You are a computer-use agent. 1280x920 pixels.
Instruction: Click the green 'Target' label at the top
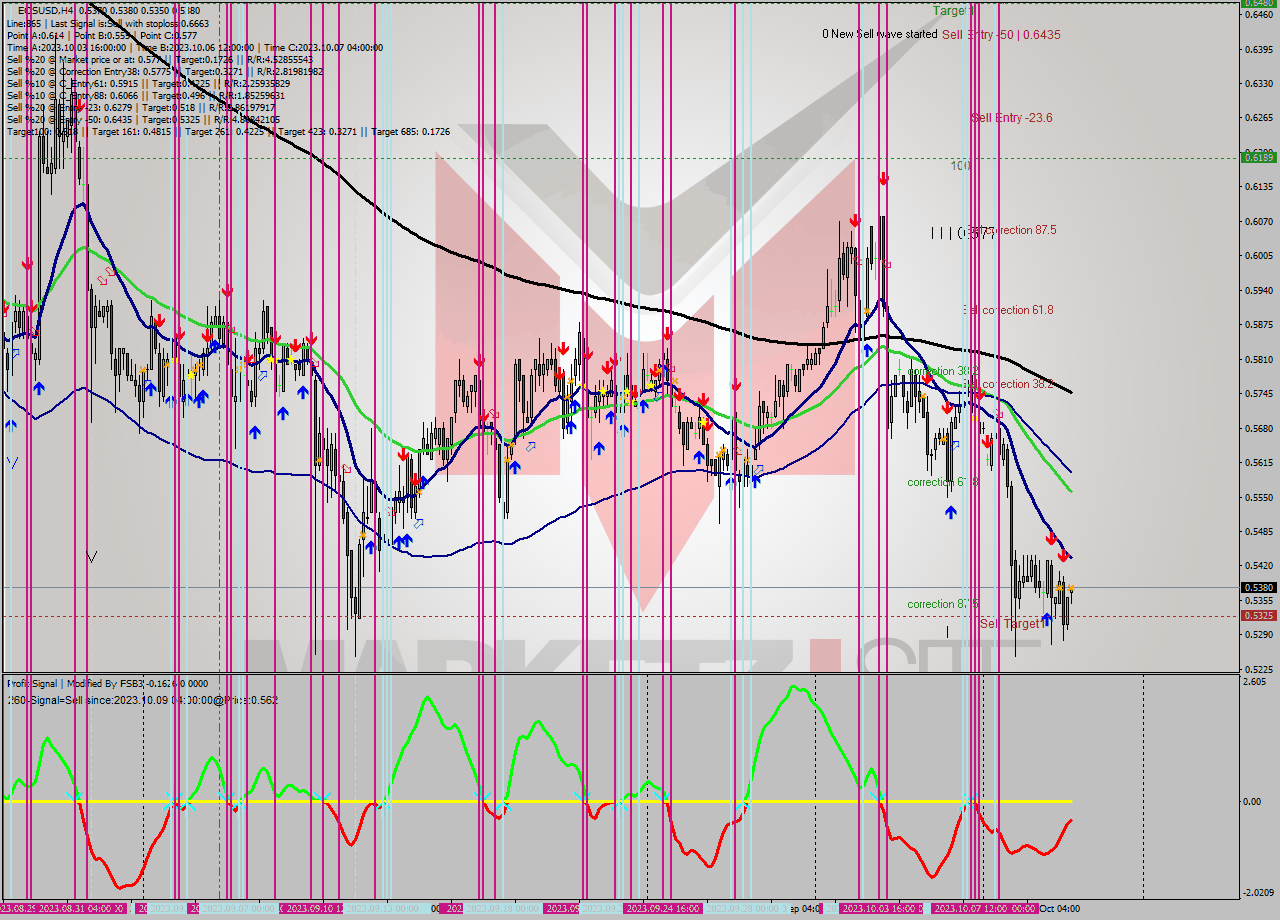coord(953,10)
